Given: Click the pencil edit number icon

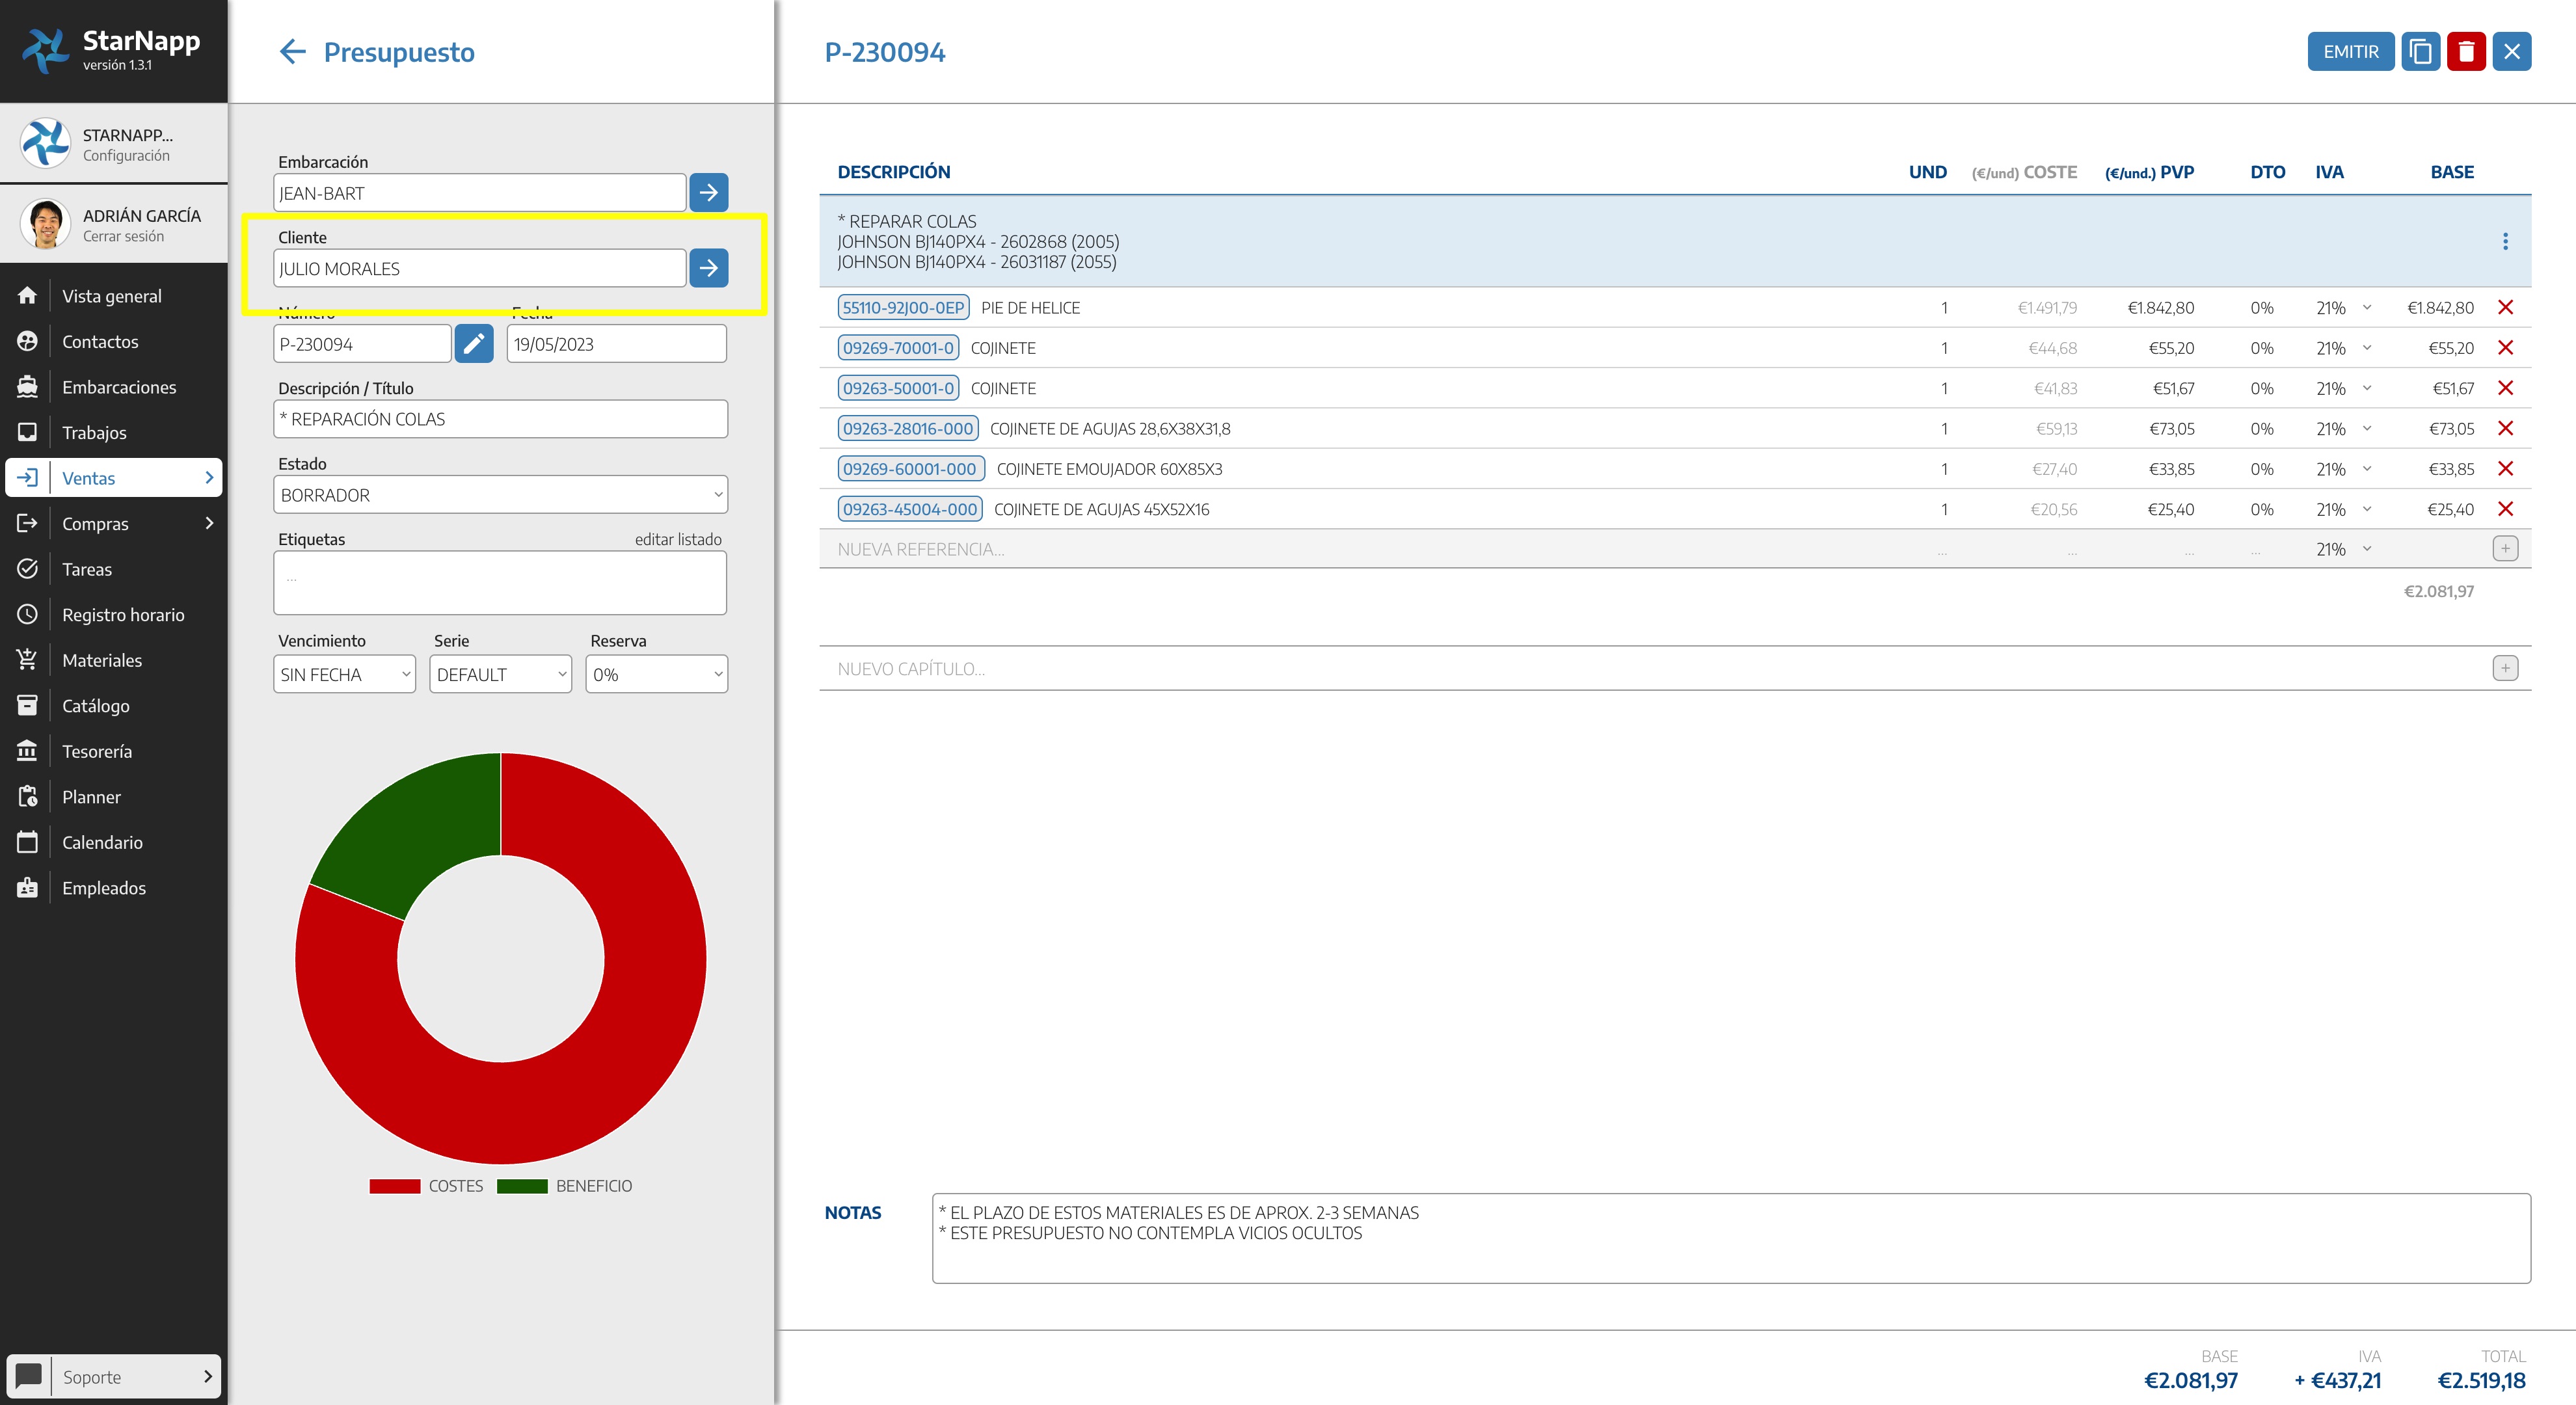Looking at the screenshot, I should [x=474, y=344].
